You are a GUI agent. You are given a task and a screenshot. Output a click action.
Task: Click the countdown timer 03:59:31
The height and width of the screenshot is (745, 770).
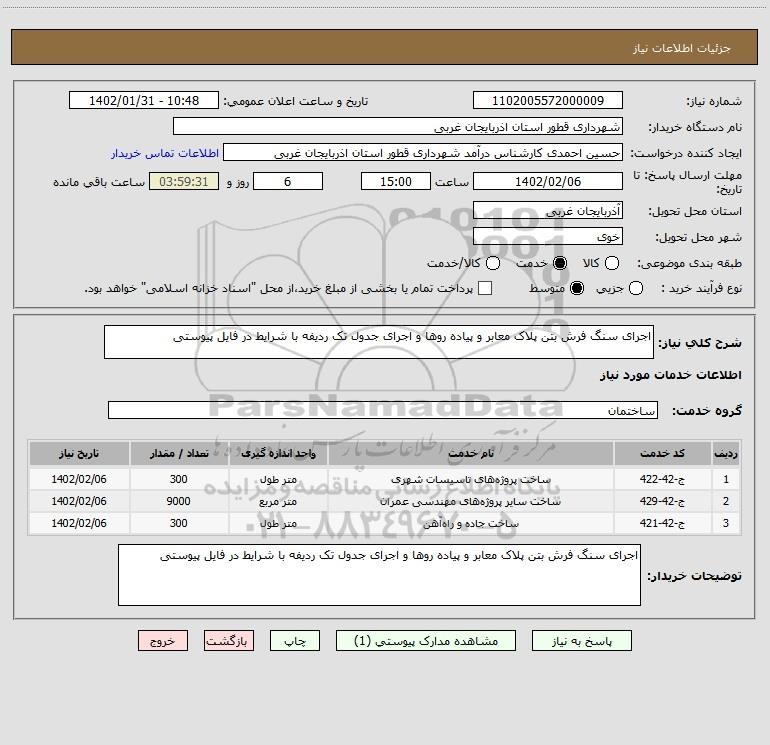(184, 181)
